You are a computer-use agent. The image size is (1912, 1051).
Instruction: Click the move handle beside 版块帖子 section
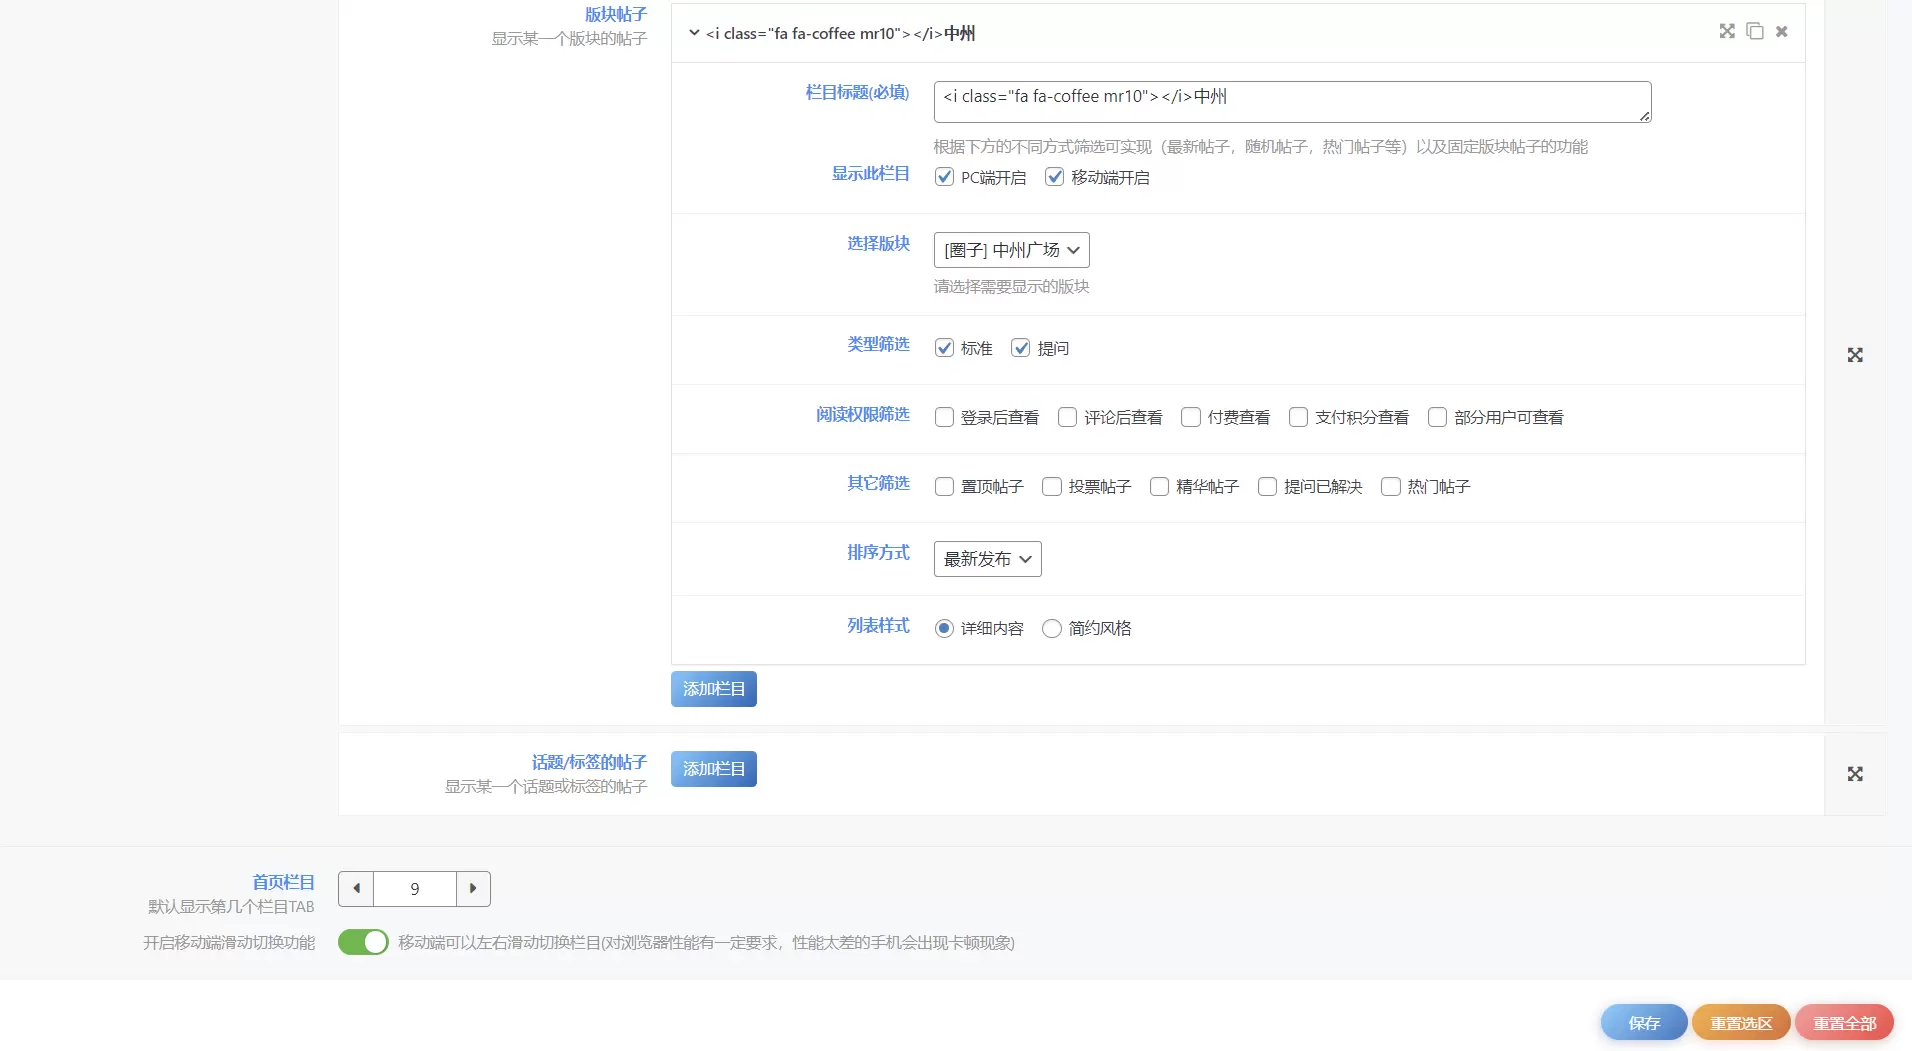(1855, 355)
